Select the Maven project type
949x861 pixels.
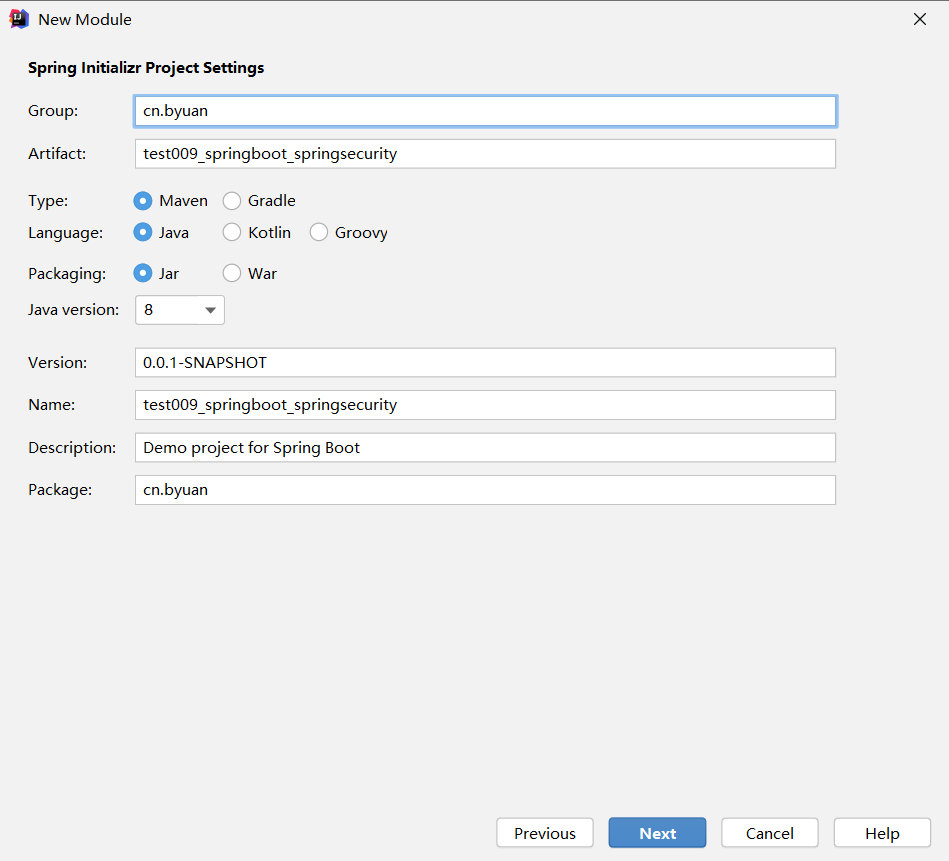click(143, 201)
